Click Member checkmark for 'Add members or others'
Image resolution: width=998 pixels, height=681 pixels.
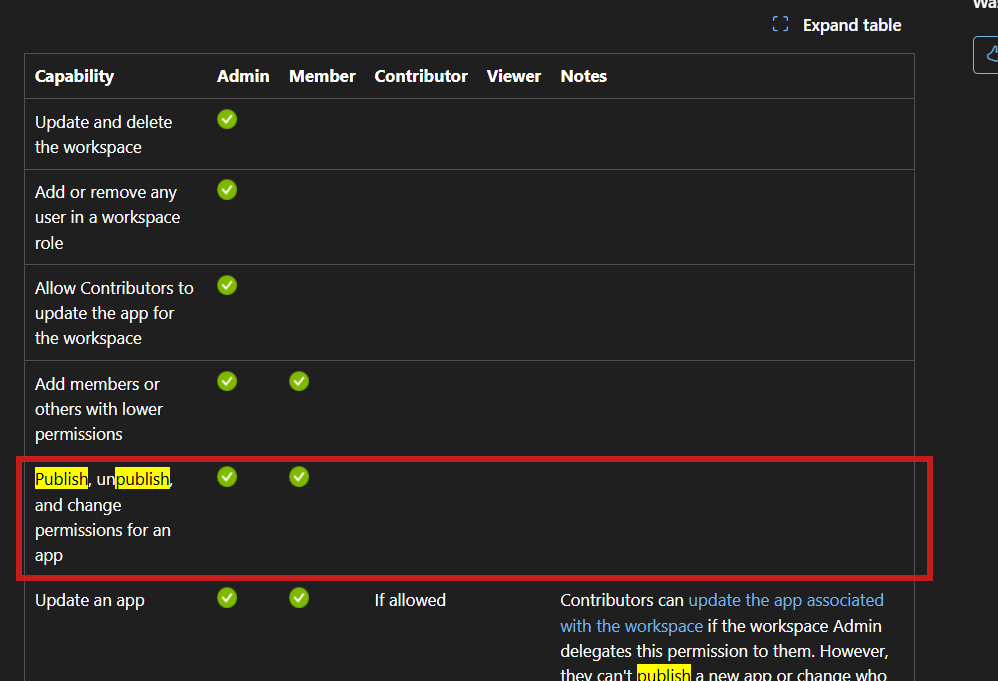tap(299, 381)
